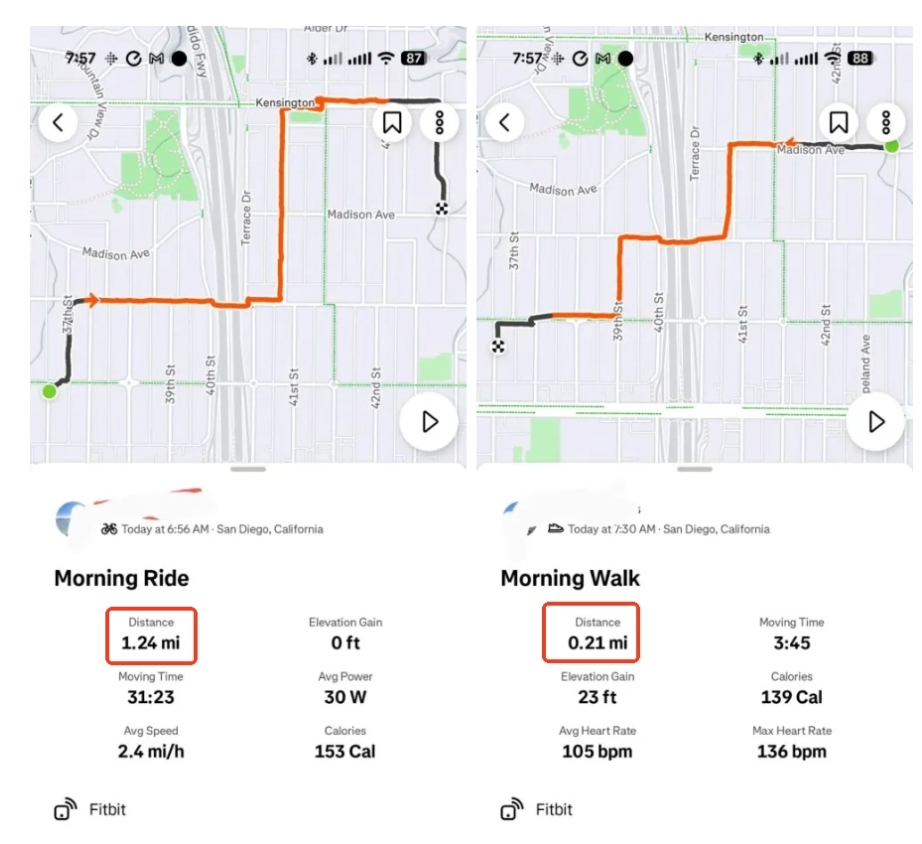922x844 pixels.
Task: Tap the battery indicator showing 87
Action: click(414, 59)
